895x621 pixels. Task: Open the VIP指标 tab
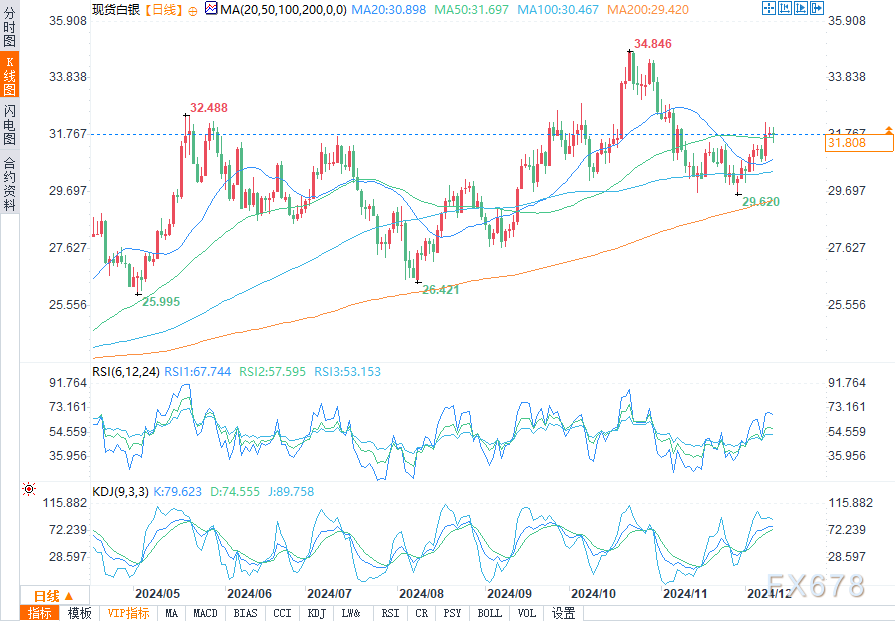[x=128, y=613]
